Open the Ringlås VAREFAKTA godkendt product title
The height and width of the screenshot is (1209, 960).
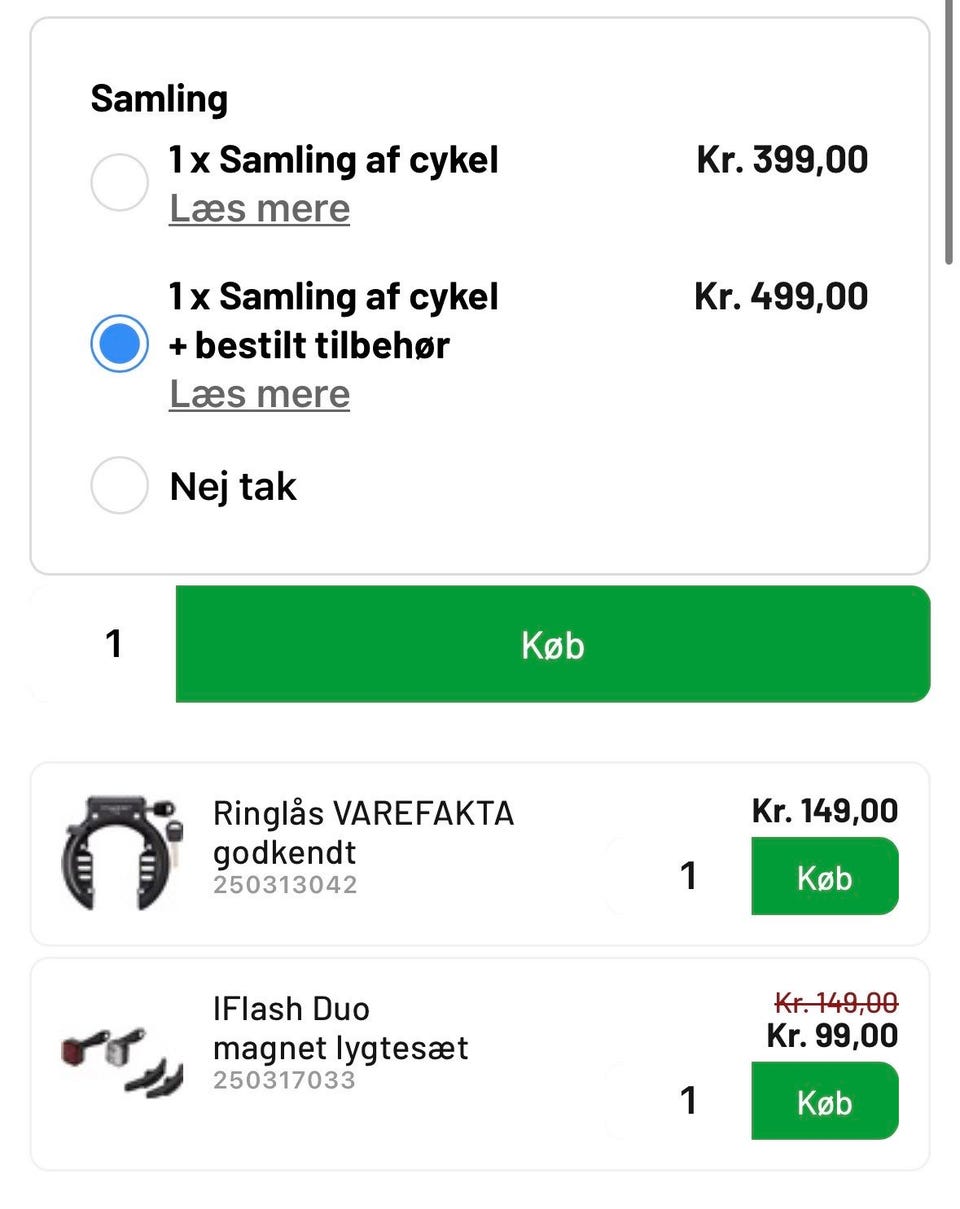pyautogui.click(x=363, y=832)
